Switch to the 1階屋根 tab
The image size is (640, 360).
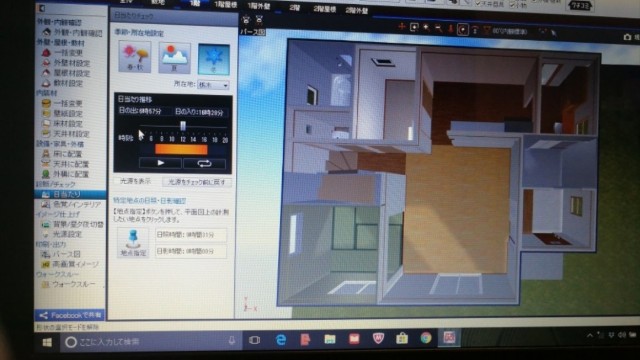[x=225, y=5]
